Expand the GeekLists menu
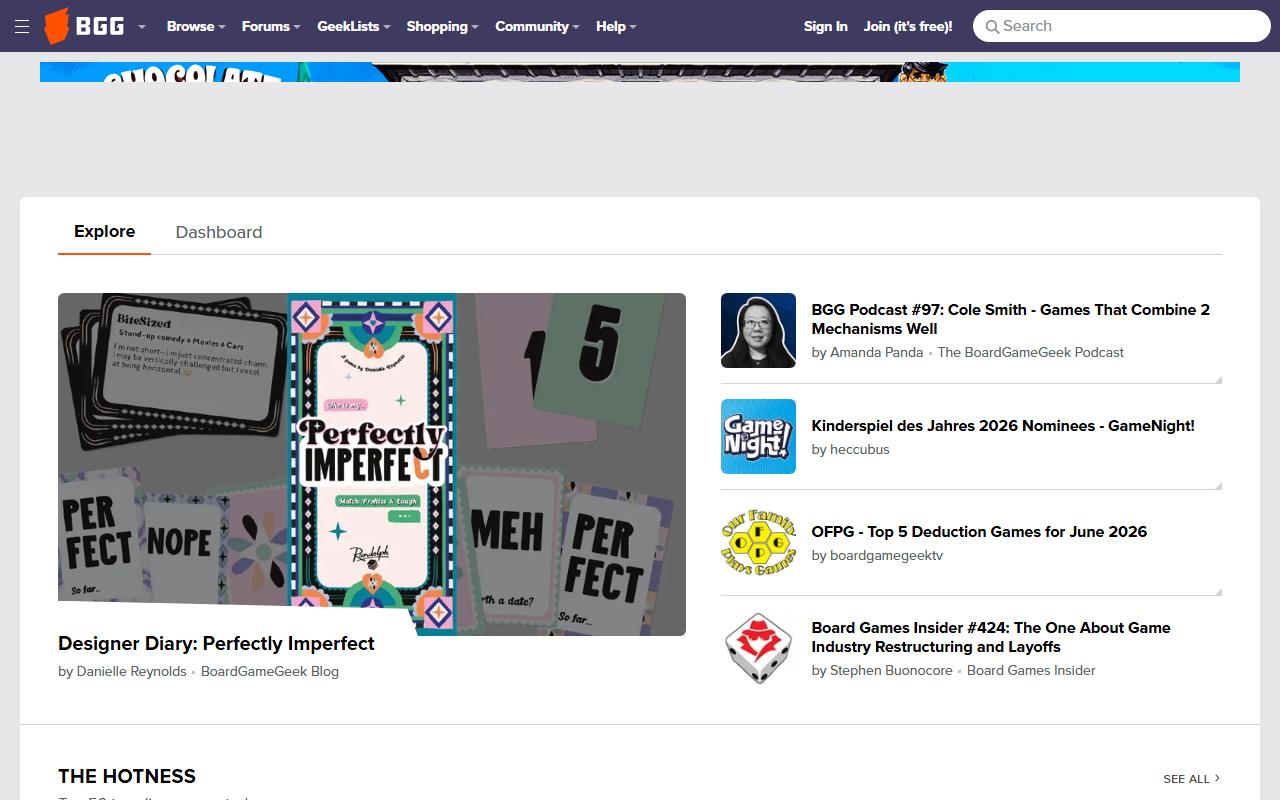This screenshot has height=800, width=1280. click(x=354, y=27)
